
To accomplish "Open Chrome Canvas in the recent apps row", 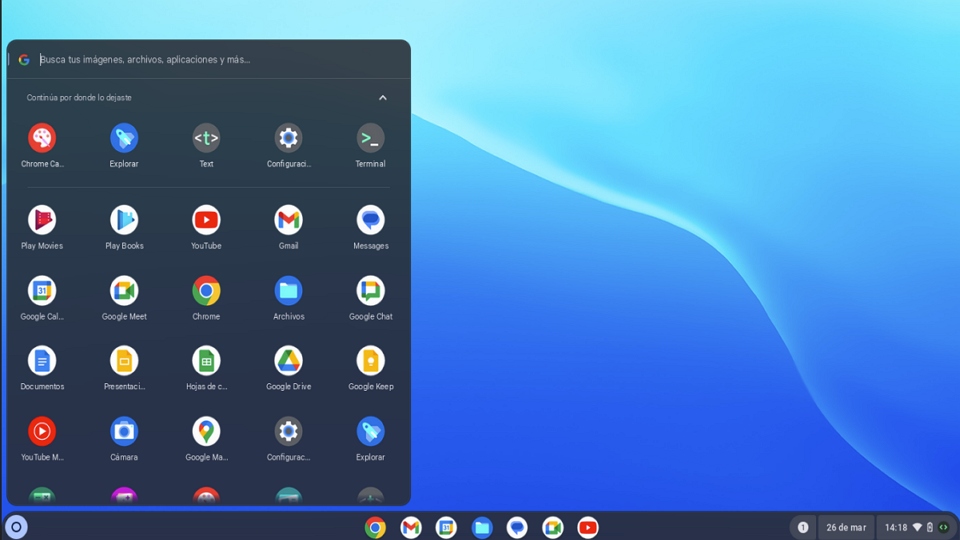I will point(42,138).
